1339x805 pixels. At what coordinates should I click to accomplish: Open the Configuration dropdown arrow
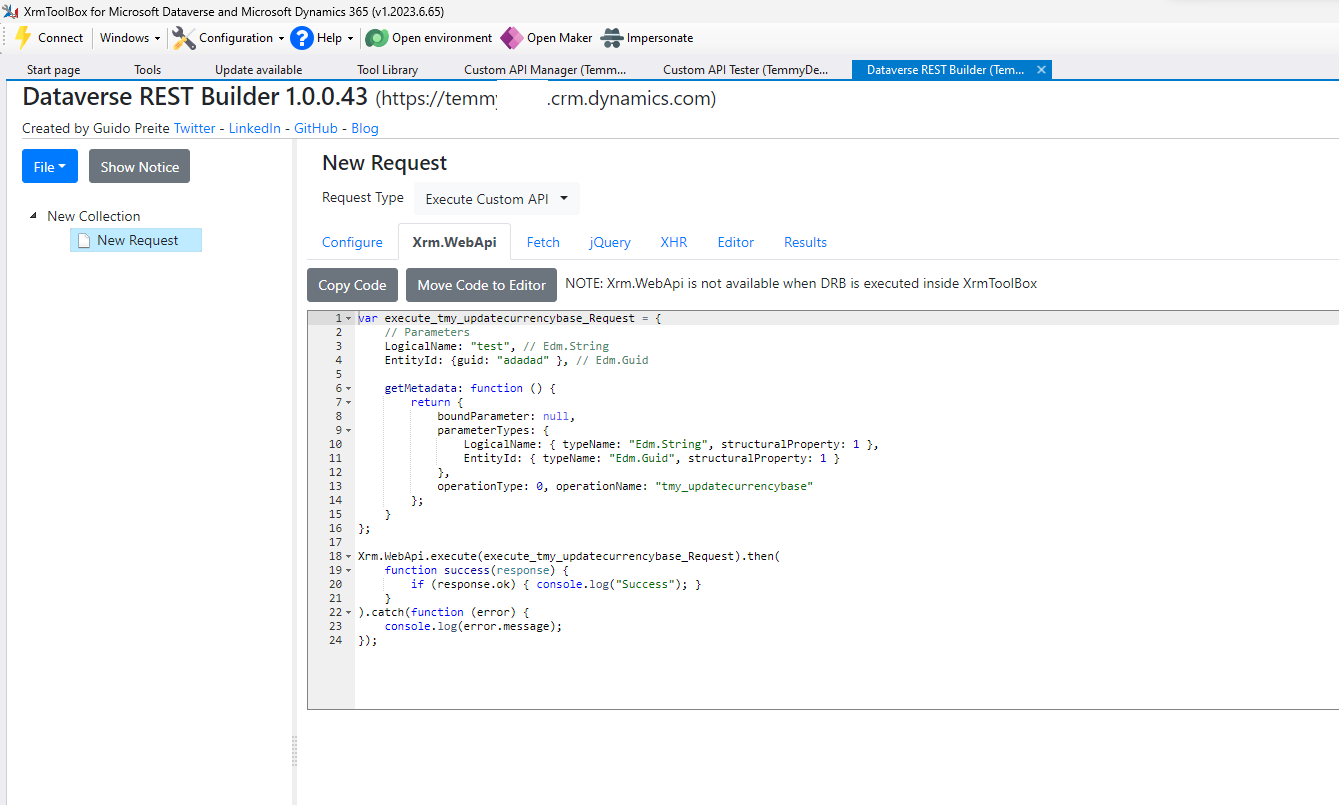[281, 39]
